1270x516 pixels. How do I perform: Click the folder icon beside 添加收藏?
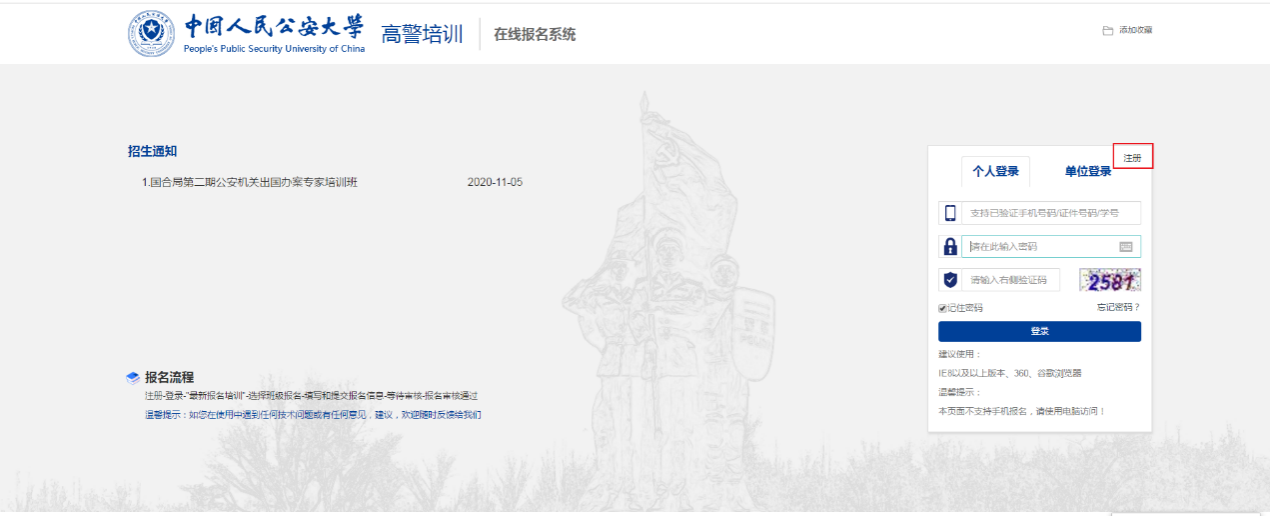pyautogui.click(x=1107, y=31)
